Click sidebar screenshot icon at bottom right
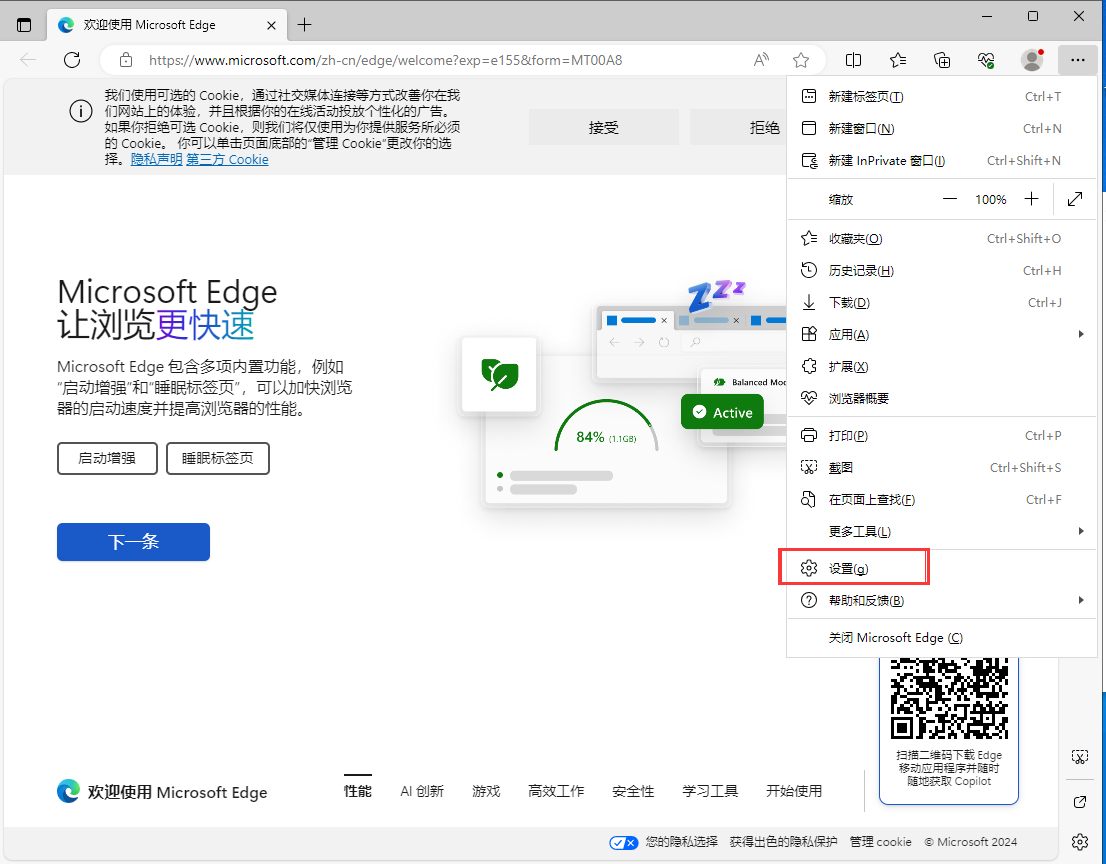 [1080, 757]
